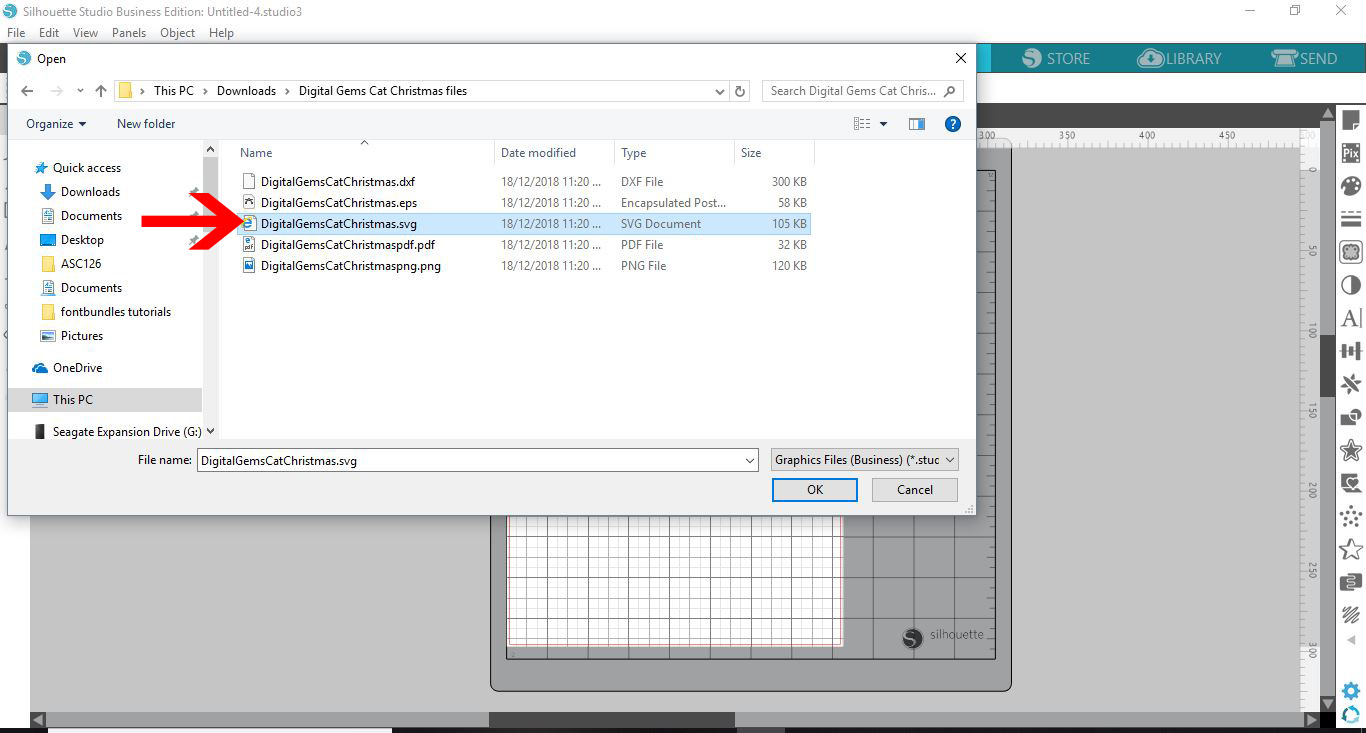Go back in the Open dialog

coord(27,91)
